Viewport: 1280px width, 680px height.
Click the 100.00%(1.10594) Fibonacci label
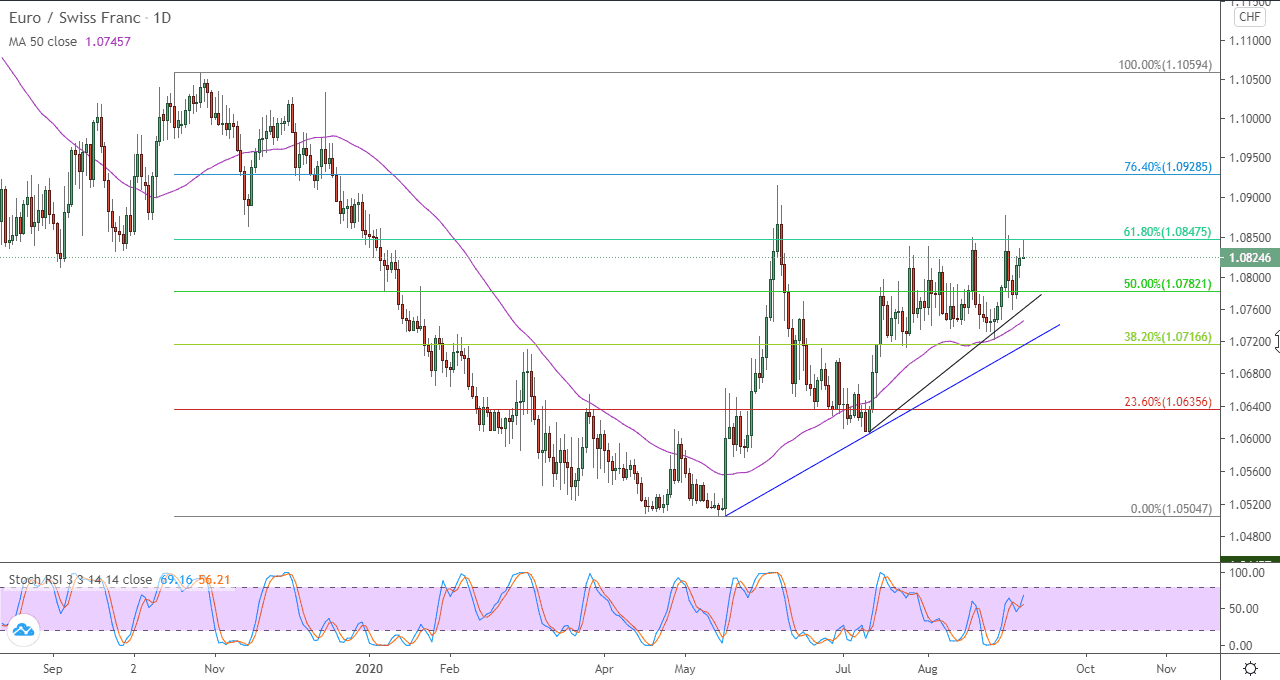tap(1165, 65)
